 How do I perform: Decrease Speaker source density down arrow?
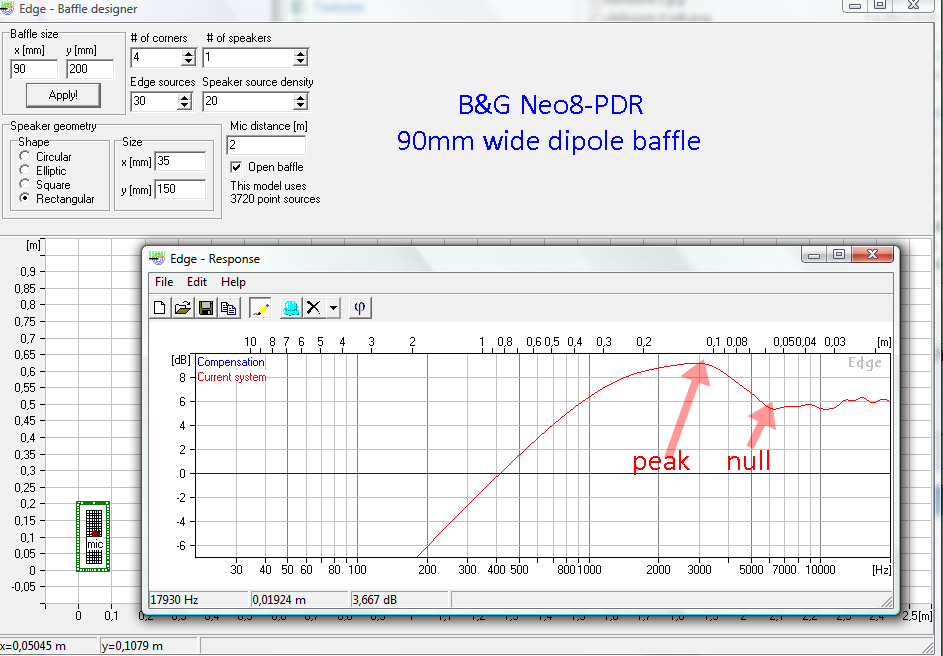click(x=300, y=105)
